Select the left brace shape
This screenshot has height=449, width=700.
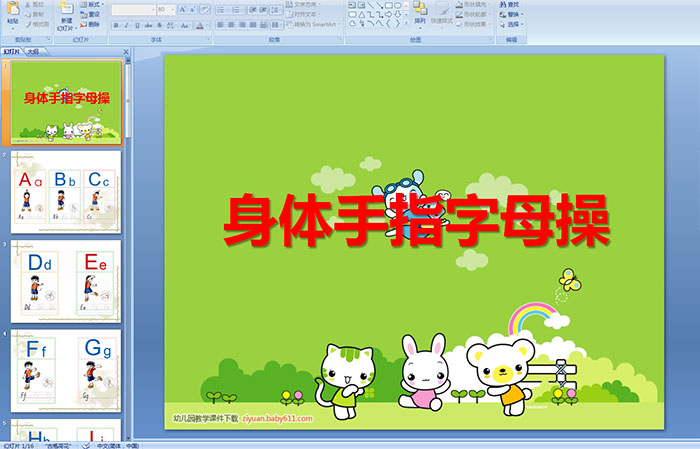pos(388,23)
